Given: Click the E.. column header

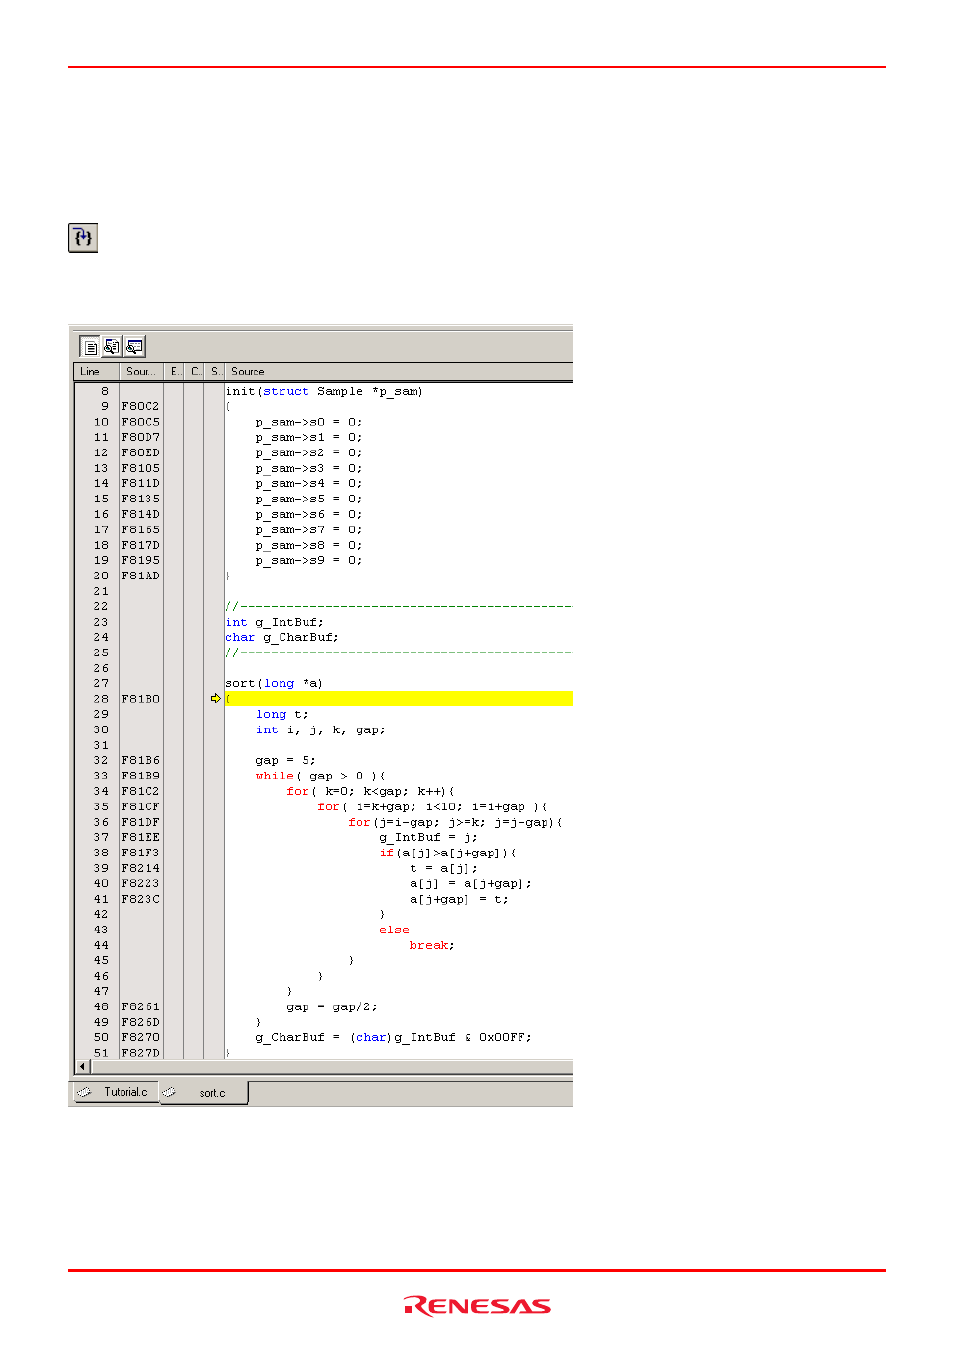Looking at the screenshot, I should click(x=174, y=371).
